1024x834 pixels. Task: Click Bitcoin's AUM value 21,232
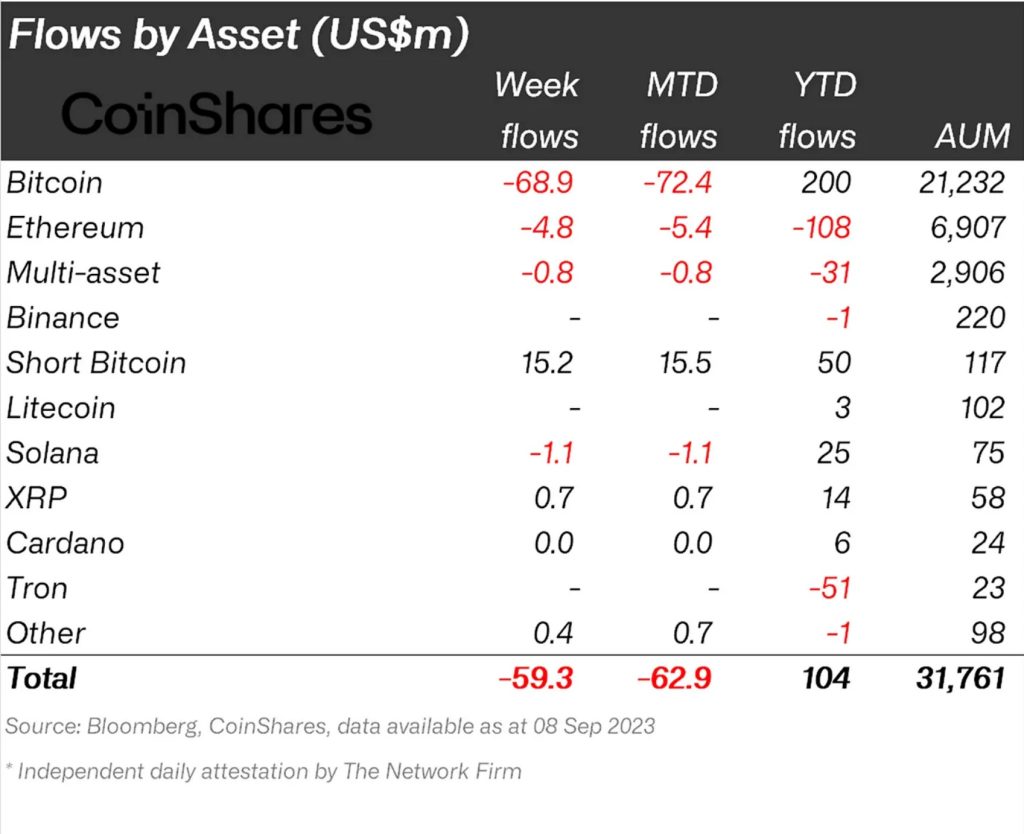pyautogui.click(x=959, y=182)
